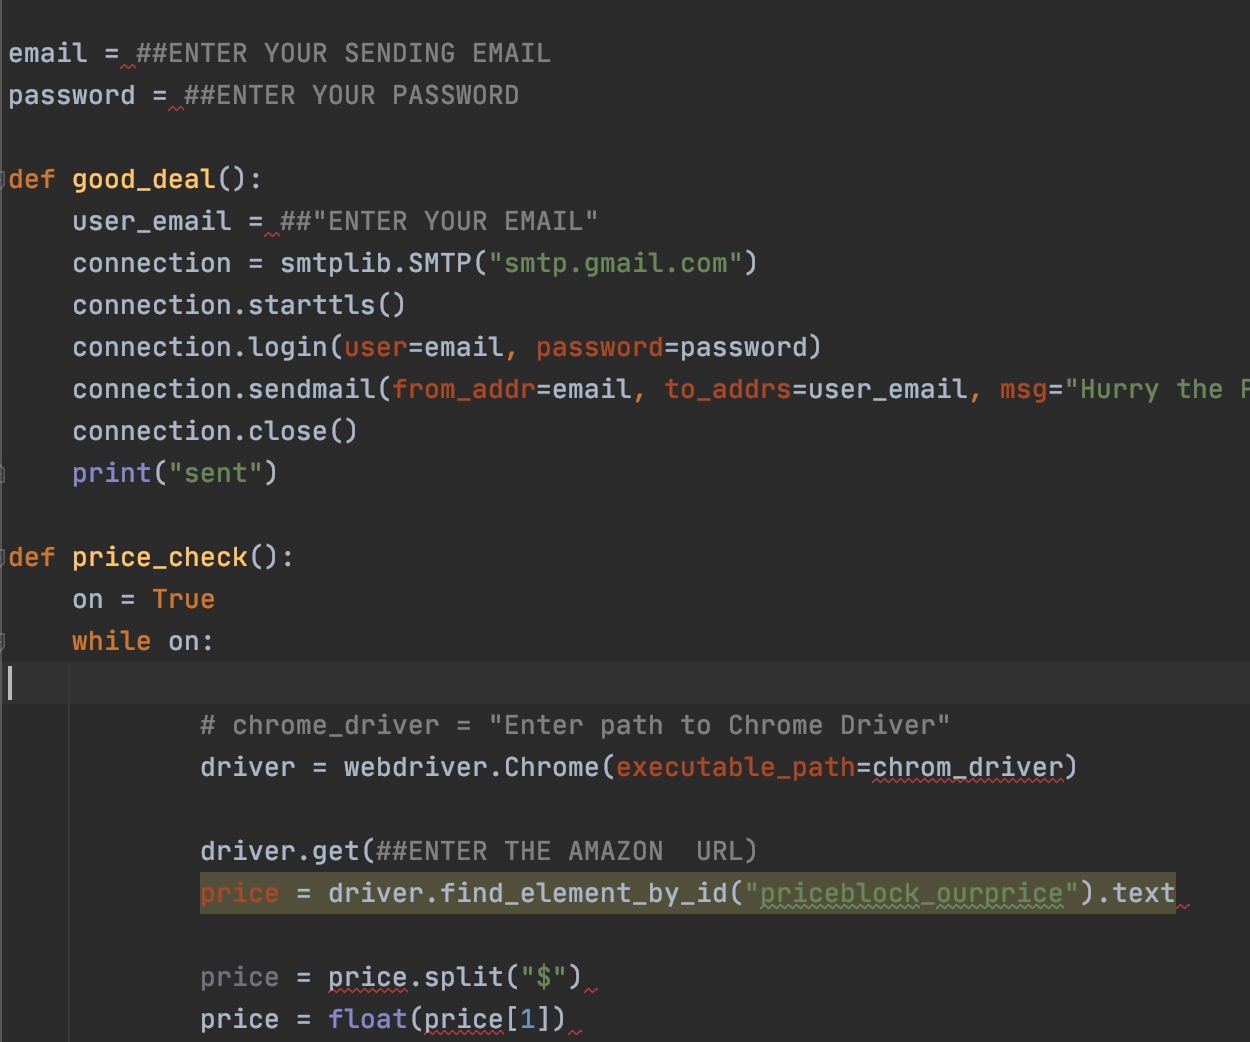Click the ##ENTER YOUR SENDING EMAIL comment
1250x1042 pixels.
point(342,53)
